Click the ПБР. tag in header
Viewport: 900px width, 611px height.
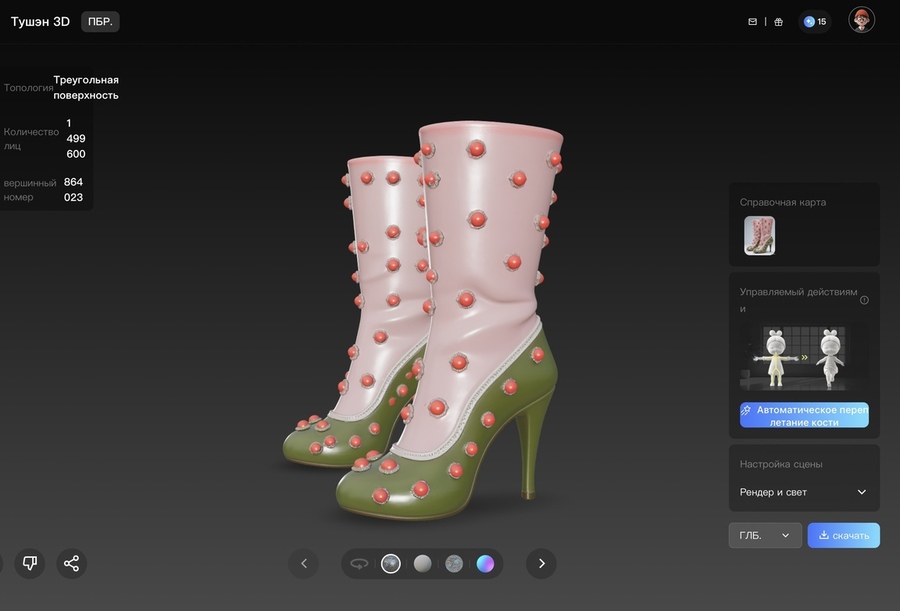100,21
